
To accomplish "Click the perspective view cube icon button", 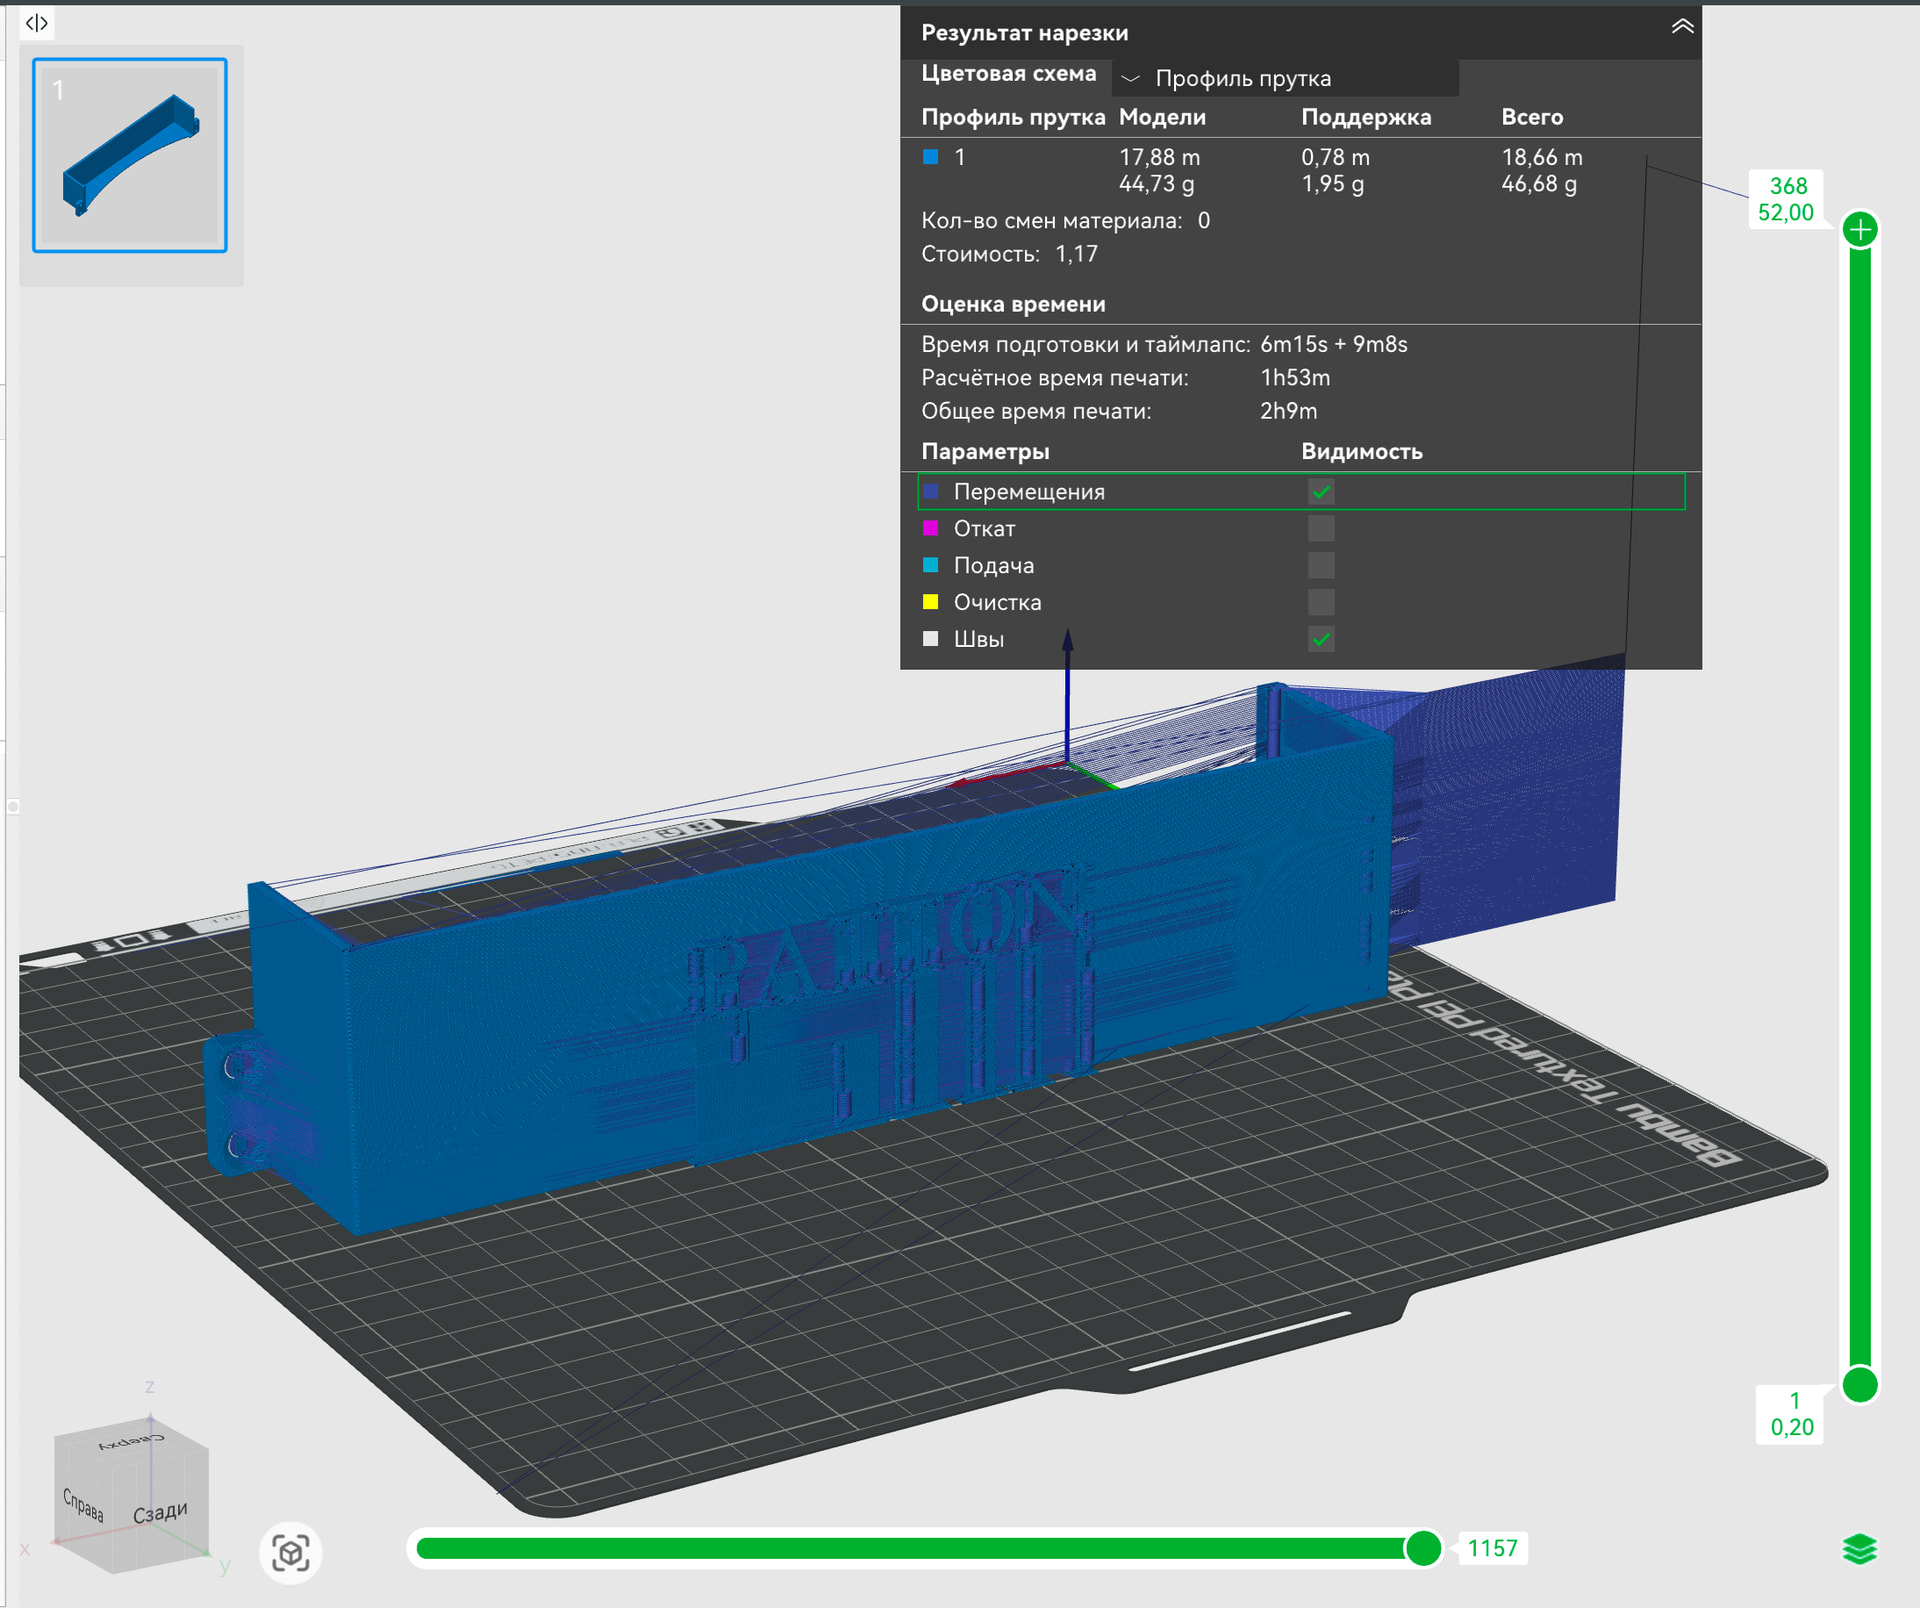I will (290, 1553).
